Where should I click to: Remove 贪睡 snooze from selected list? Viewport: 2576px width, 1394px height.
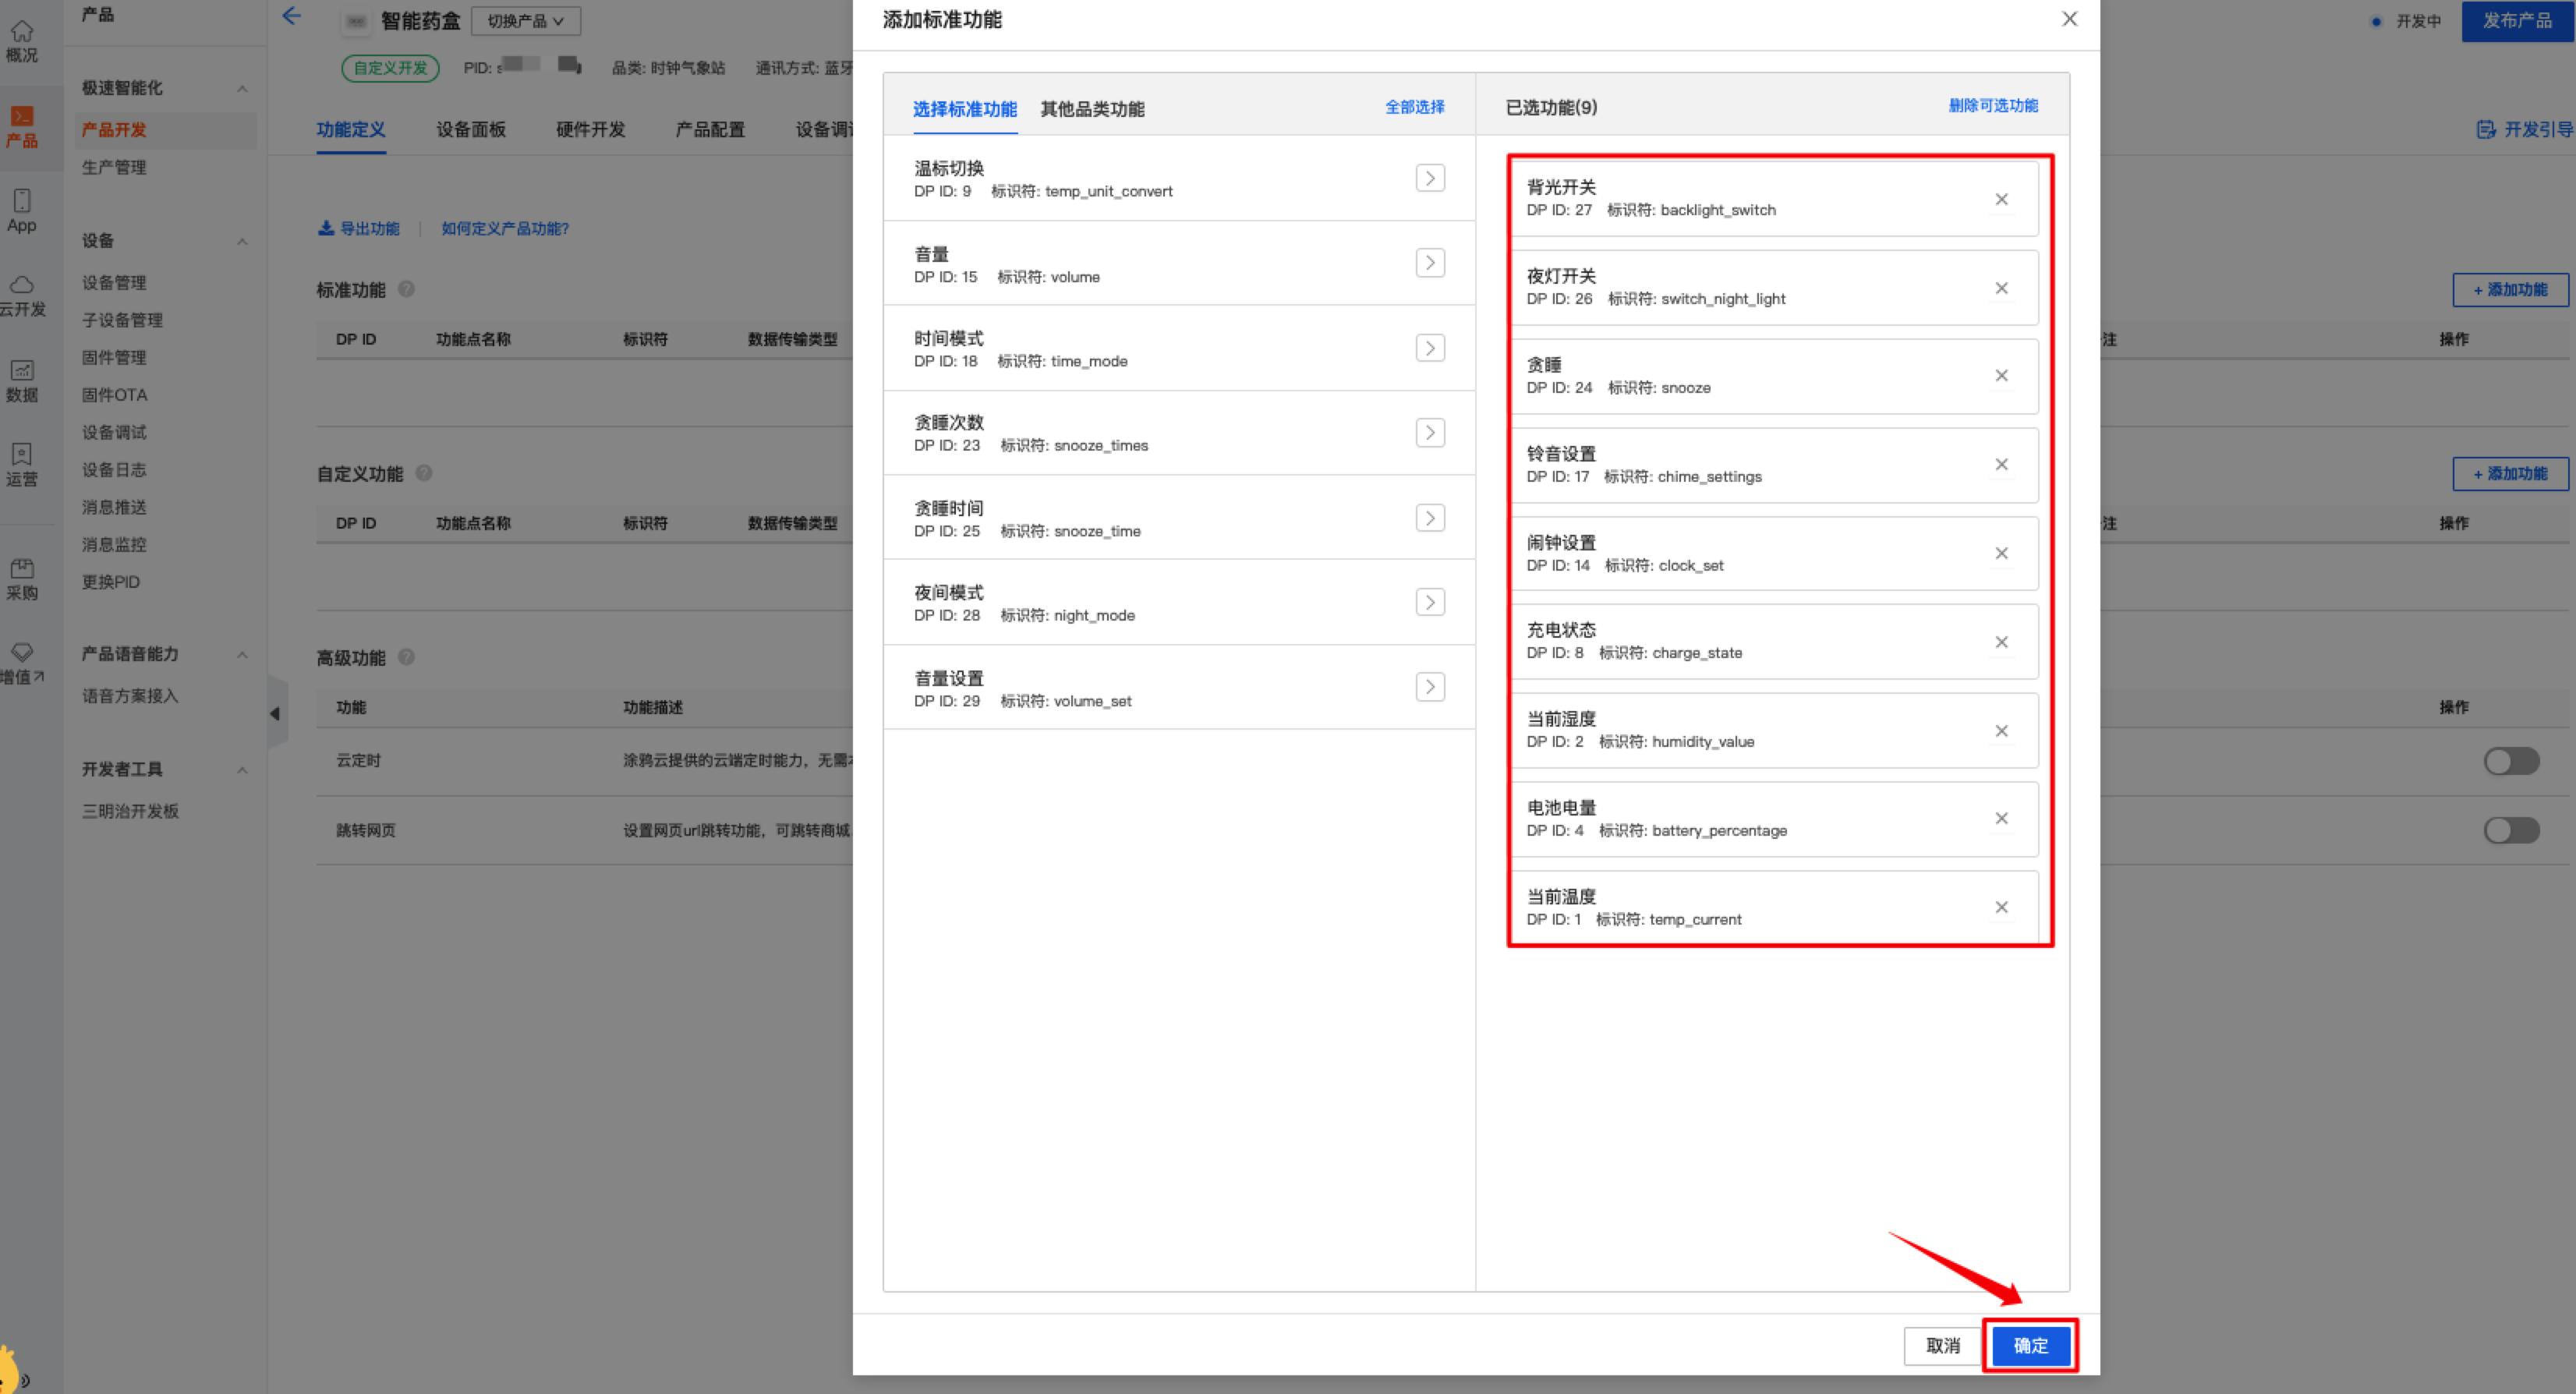2001,376
